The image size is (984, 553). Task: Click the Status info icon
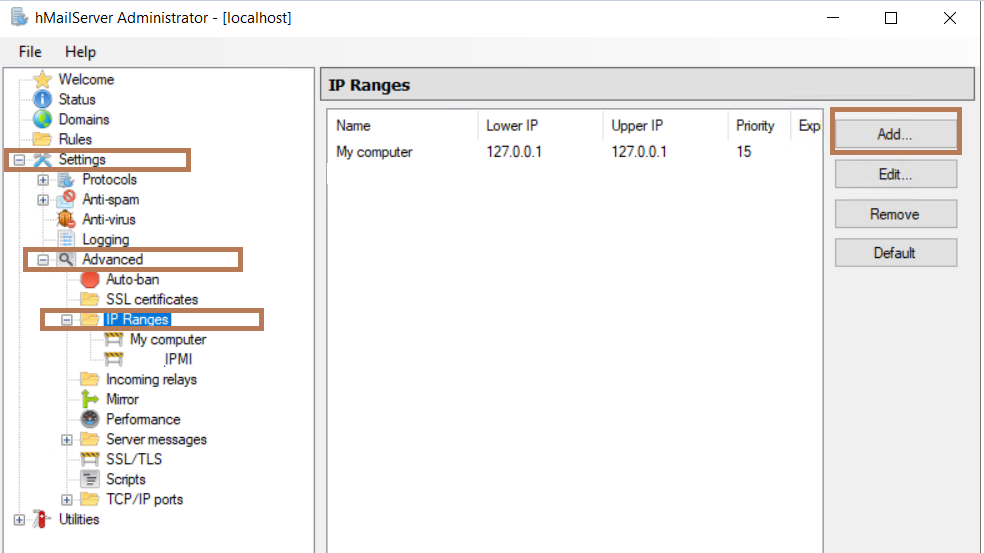click(42, 99)
